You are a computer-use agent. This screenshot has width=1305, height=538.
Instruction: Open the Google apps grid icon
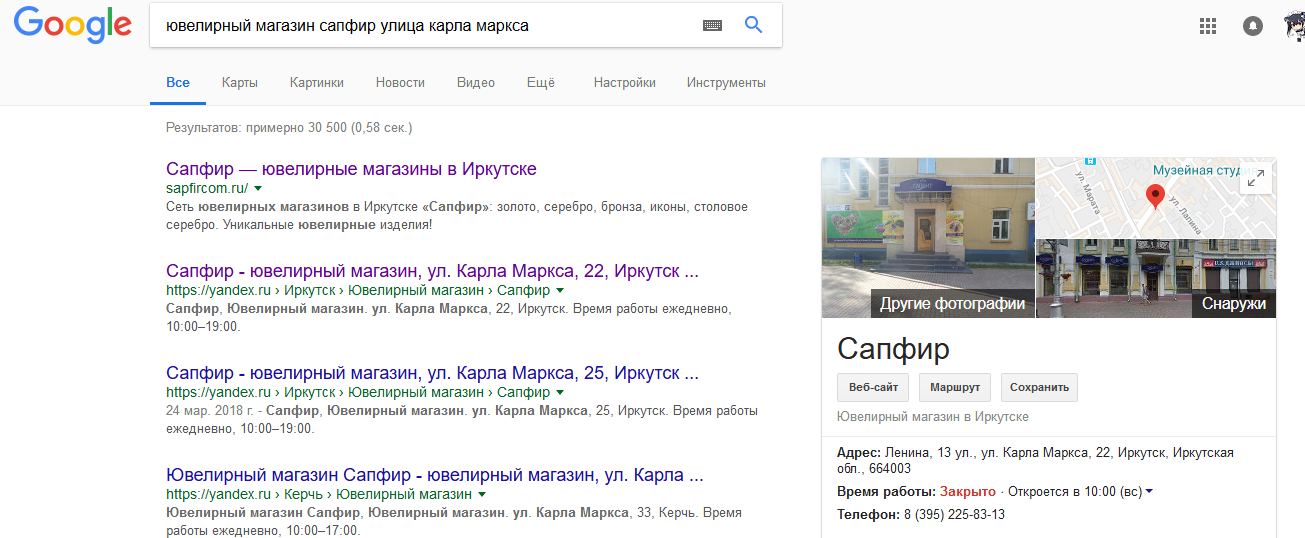(1207, 26)
